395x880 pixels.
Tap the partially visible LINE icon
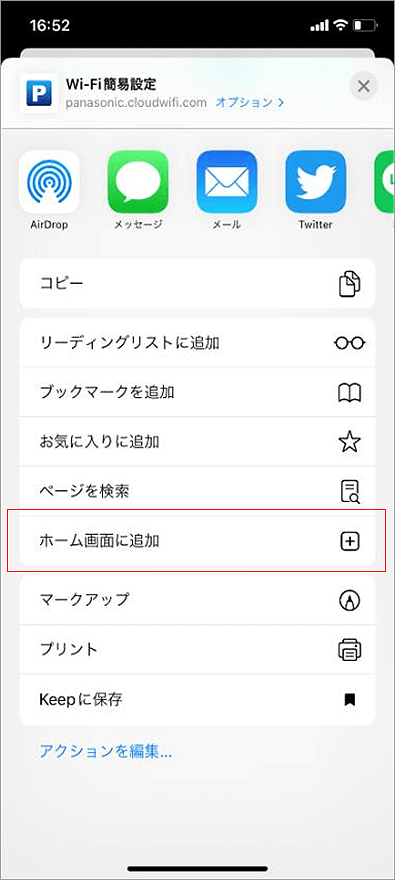[384, 181]
